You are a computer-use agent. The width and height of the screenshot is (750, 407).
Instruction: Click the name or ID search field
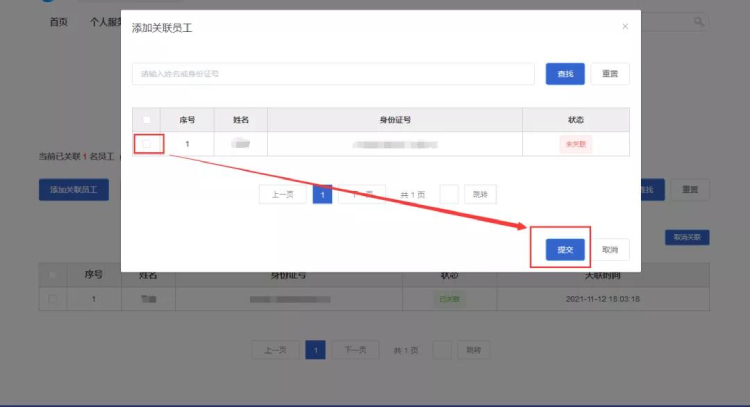coord(333,74)
